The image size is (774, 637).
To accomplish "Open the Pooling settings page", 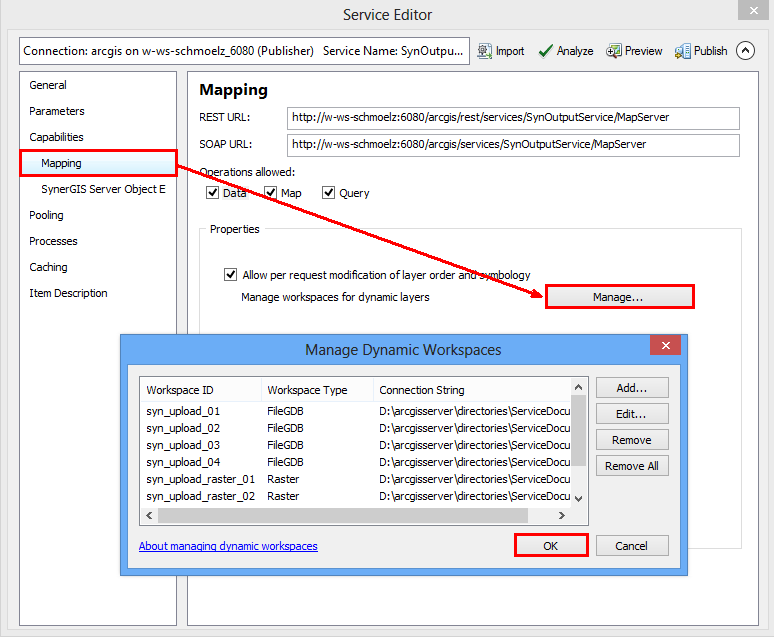I will click(46, 215).
